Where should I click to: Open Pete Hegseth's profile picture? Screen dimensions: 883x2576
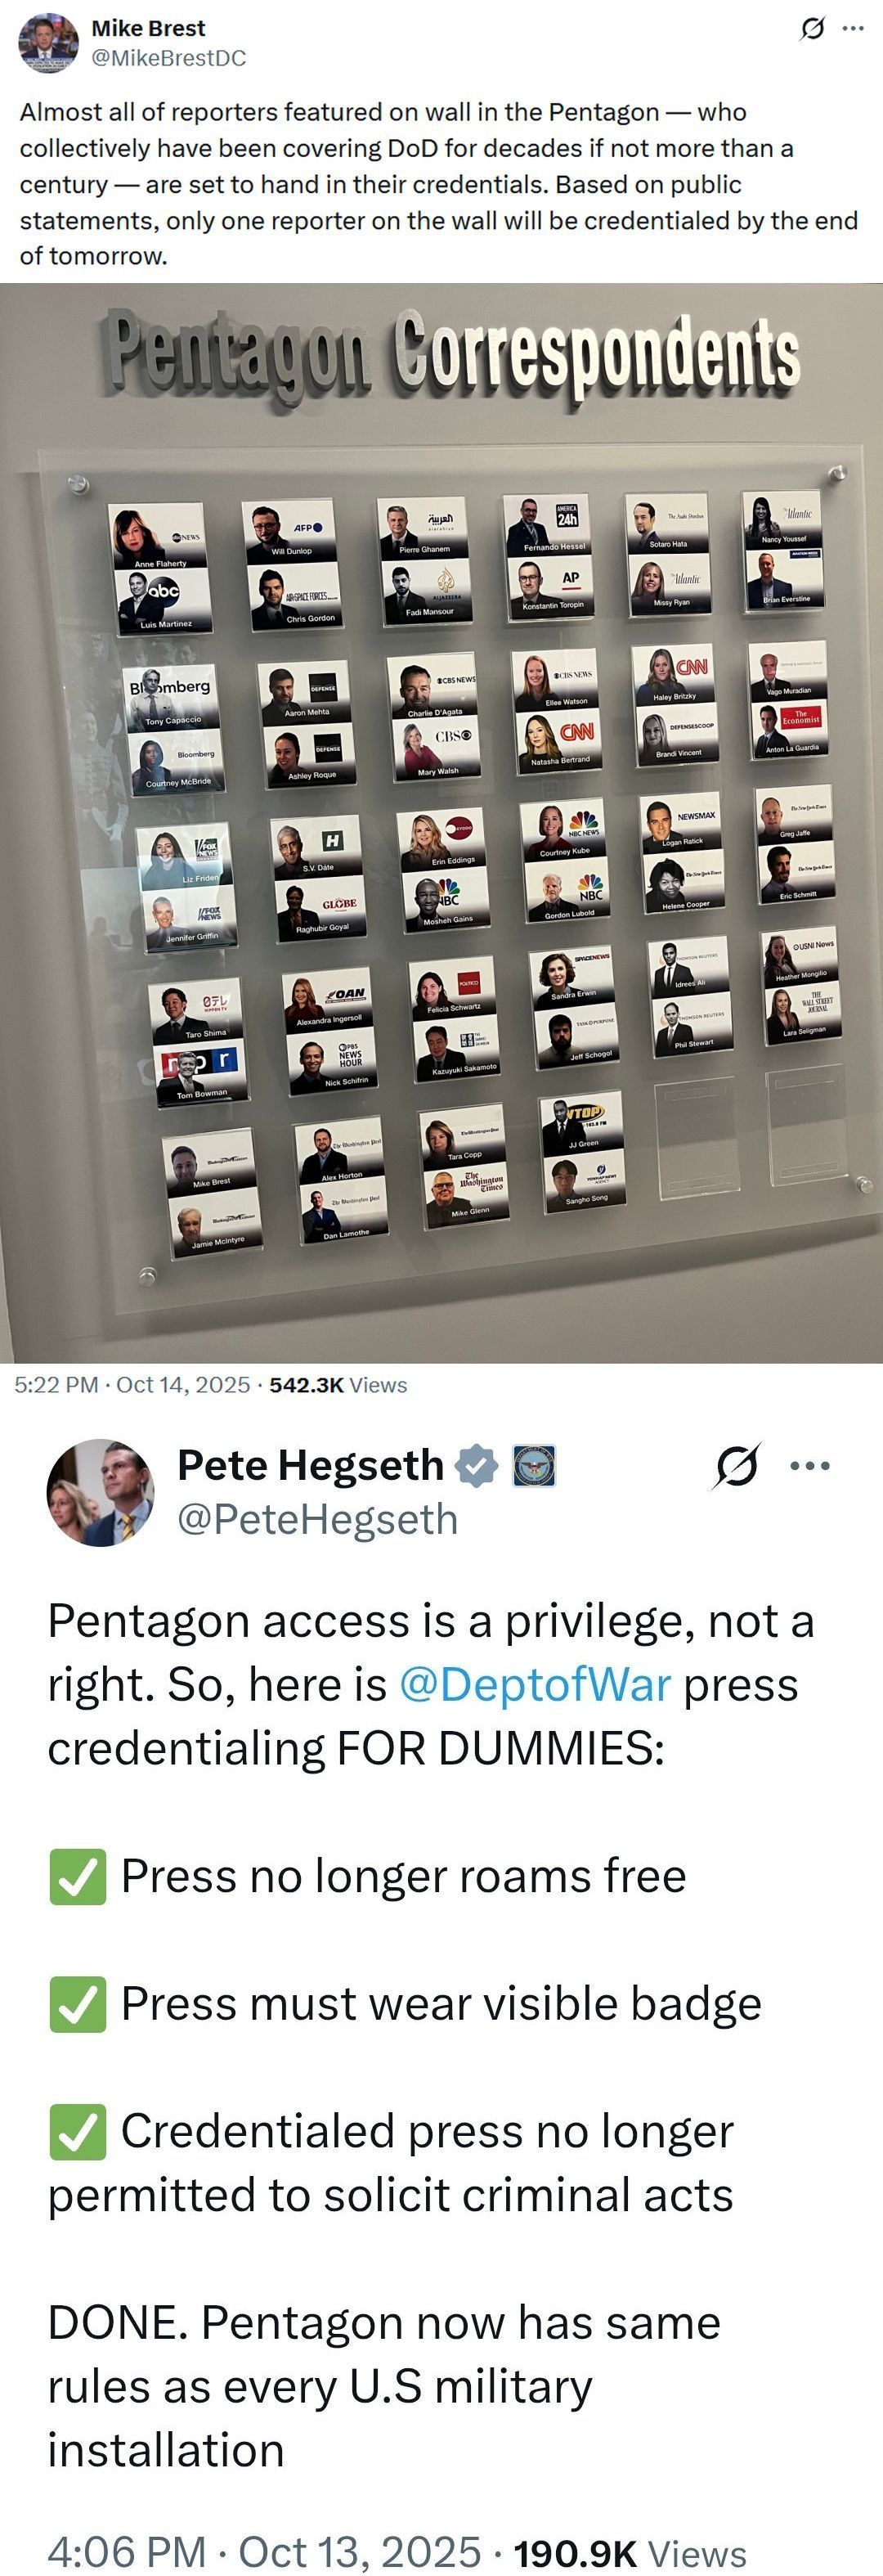click(x=101, y=1492)
